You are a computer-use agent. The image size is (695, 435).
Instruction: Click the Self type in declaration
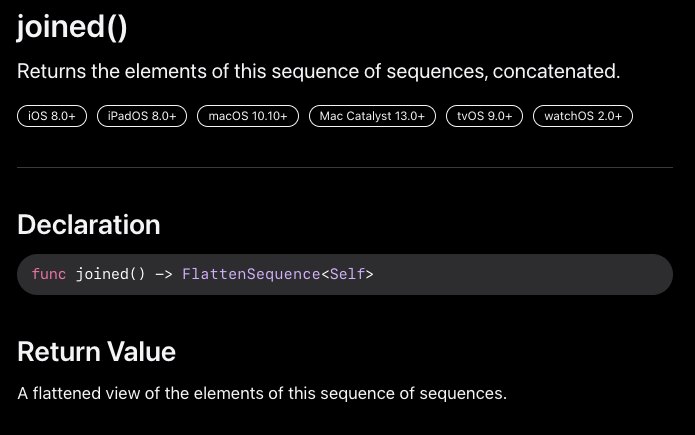tap(347, 274)
